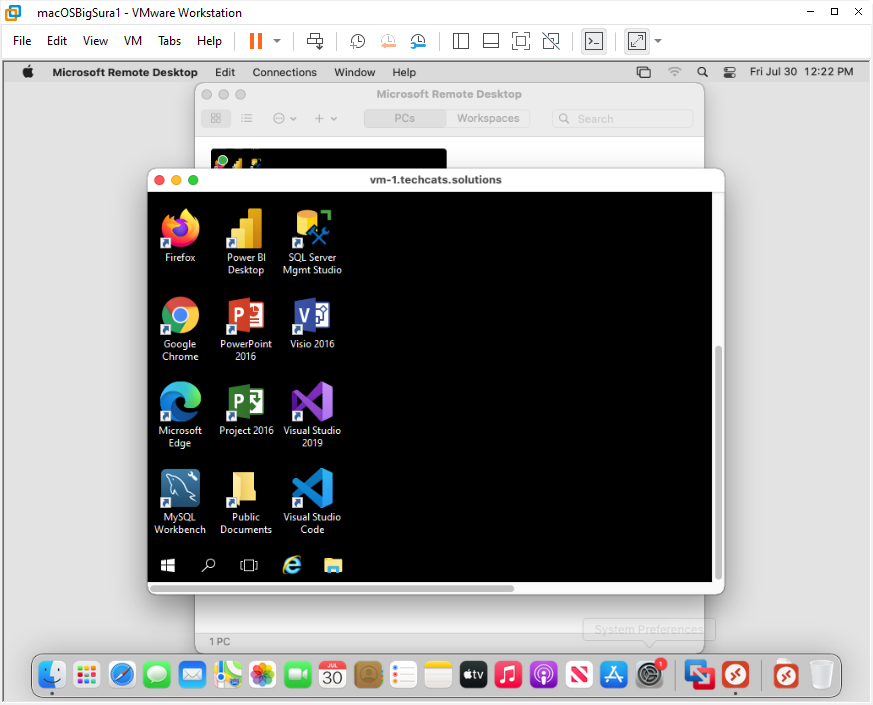The width and height of the screenshot is (873, 705).
Task: Launch Visual Studio 2019 shortcut
Action: click(312, 415)
